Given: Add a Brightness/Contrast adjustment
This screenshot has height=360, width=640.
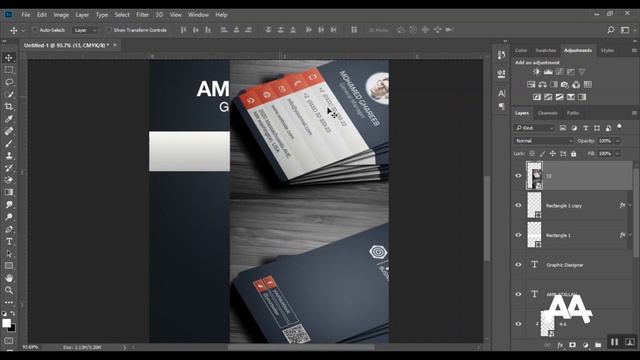Looking at the screenshot, I should pos(536,72).
